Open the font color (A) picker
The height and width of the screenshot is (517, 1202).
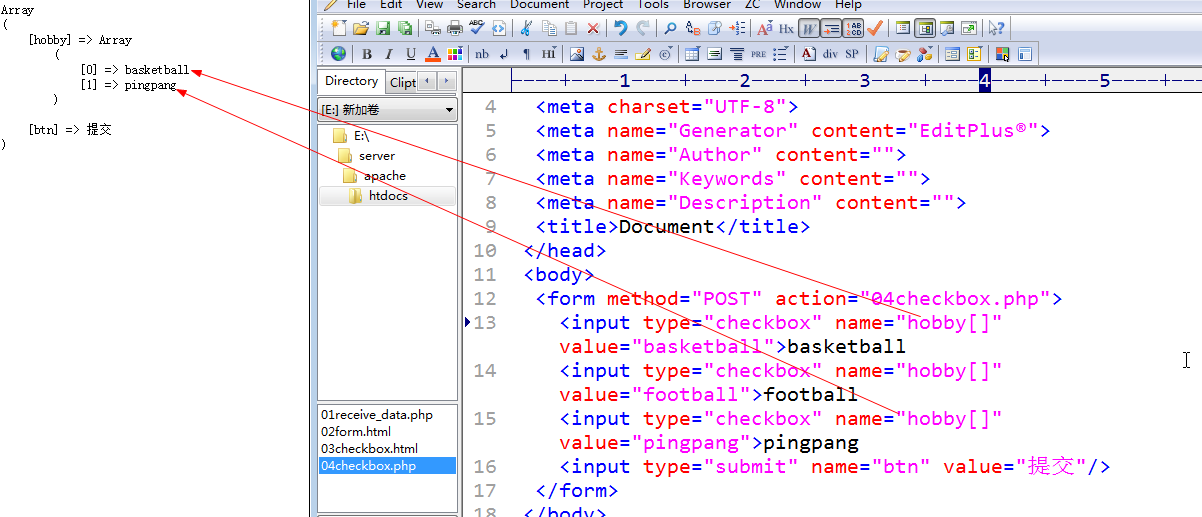click(x=433, y=54)
